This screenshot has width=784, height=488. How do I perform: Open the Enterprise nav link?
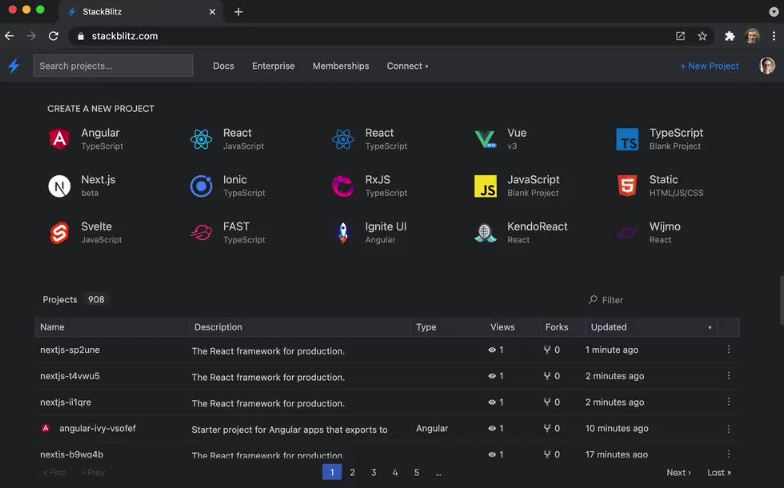274,66
